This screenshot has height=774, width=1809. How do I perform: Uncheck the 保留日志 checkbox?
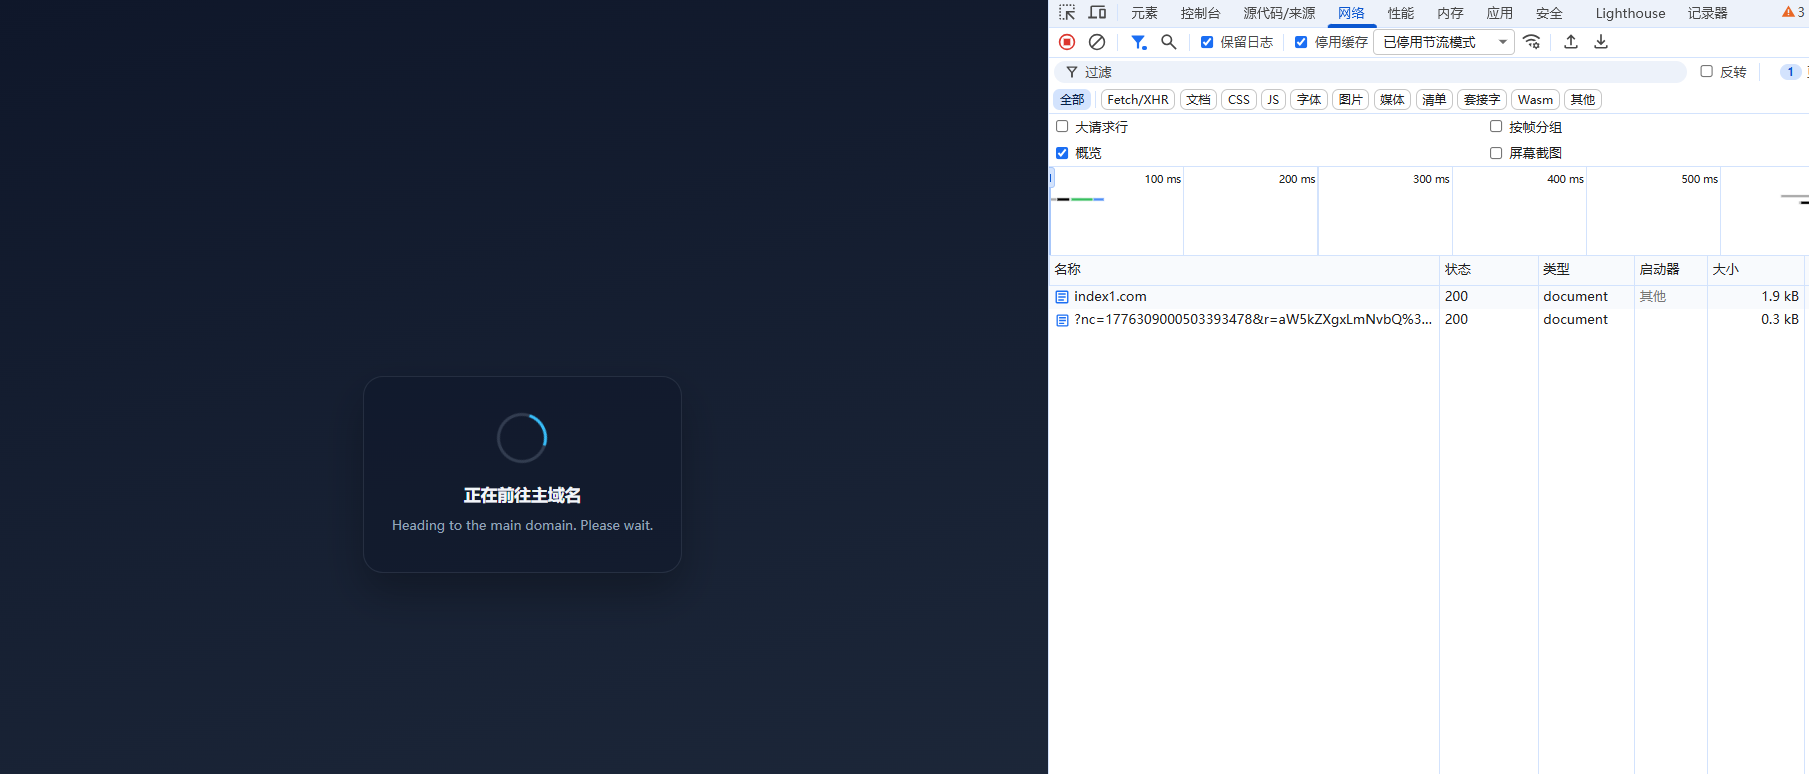1207,42
